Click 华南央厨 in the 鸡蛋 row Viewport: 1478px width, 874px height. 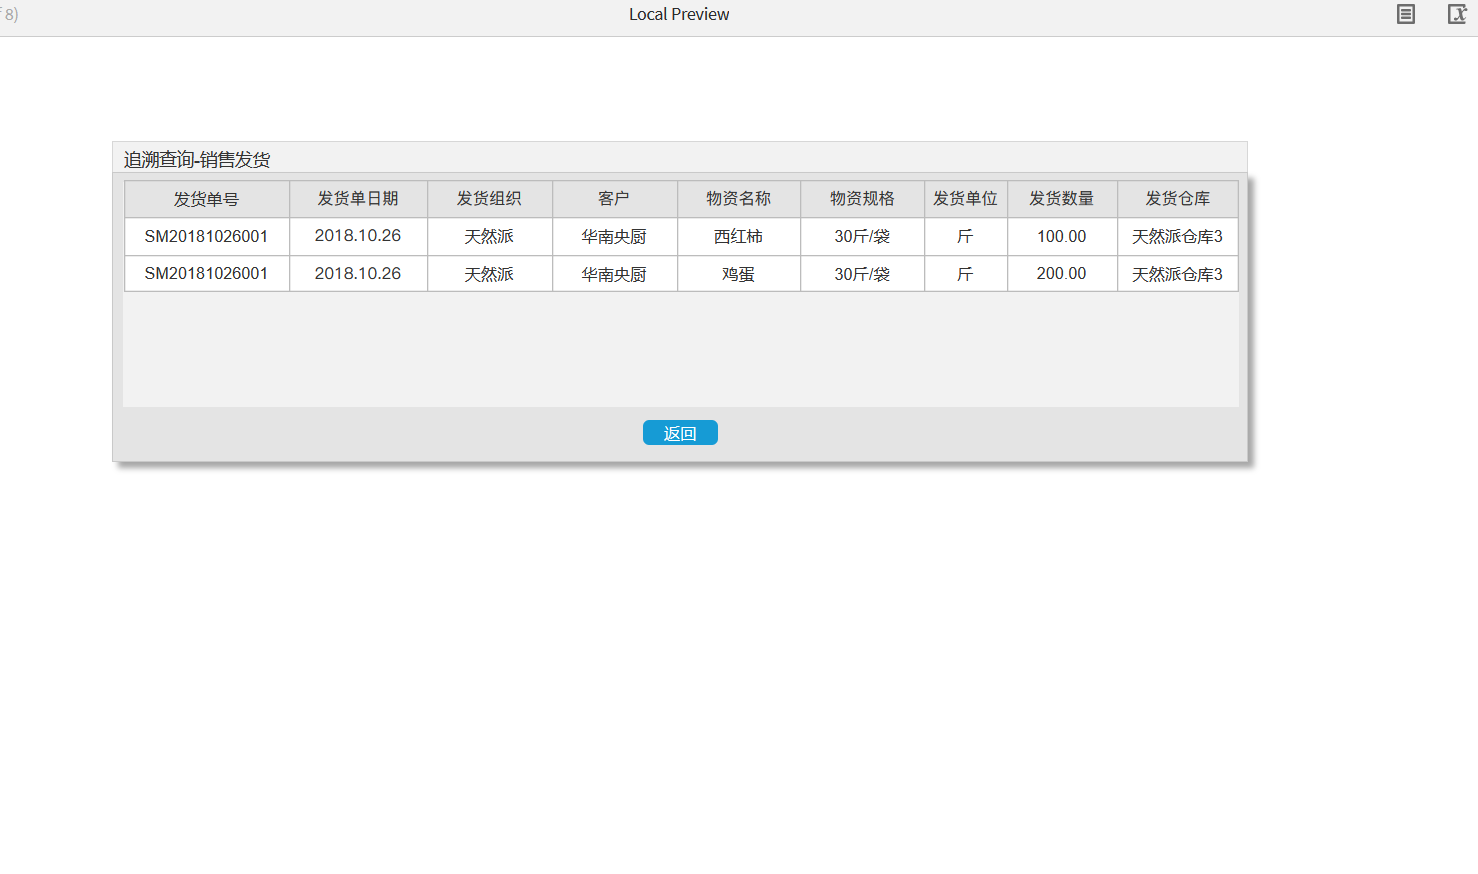coord(615,274)
